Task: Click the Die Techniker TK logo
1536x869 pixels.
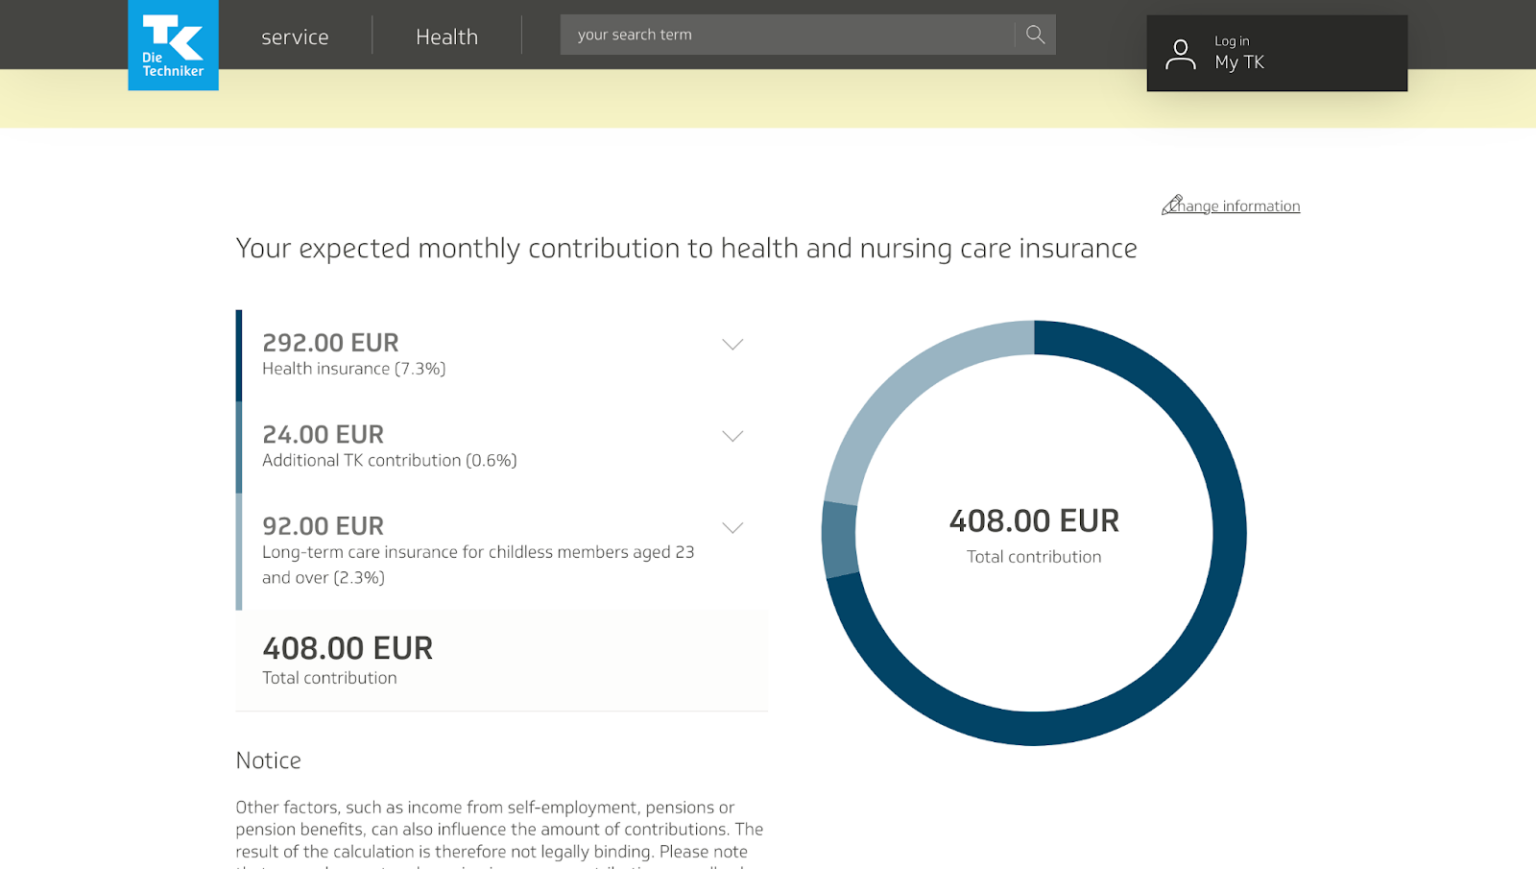Action: coord(172,45)
